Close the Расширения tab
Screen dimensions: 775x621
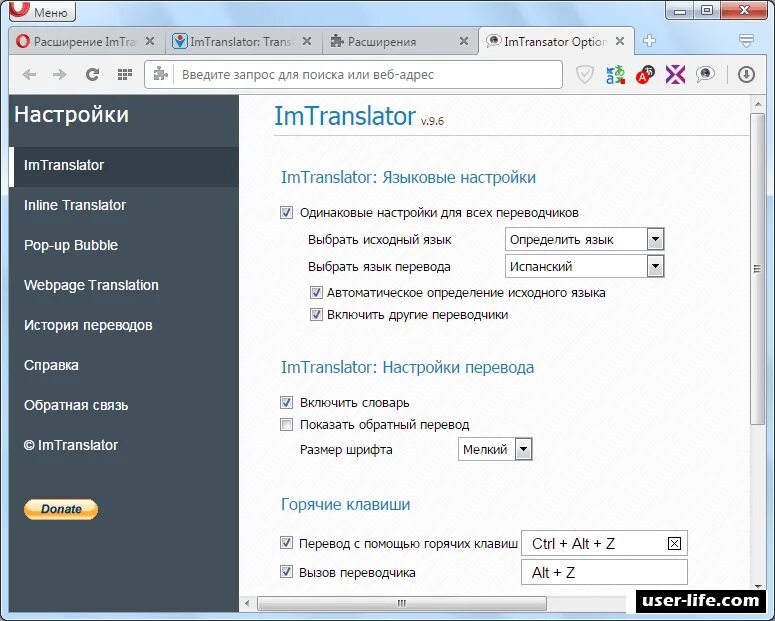[464, 41]
